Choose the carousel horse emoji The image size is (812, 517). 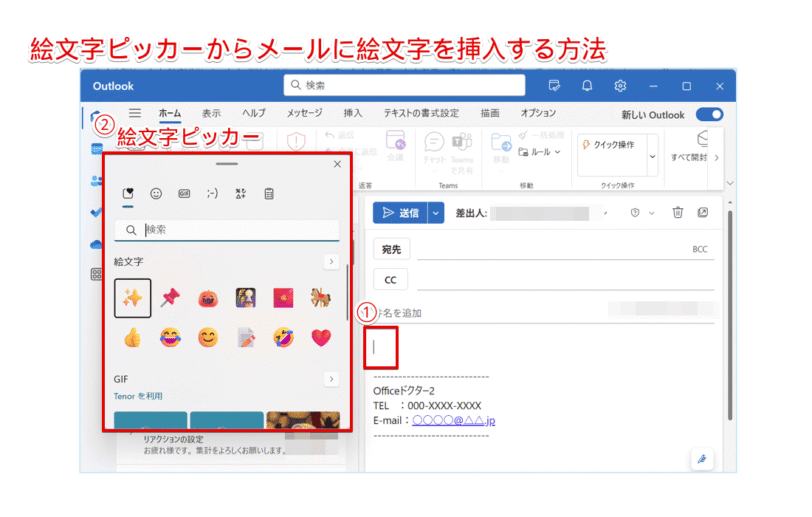(321, 297)
